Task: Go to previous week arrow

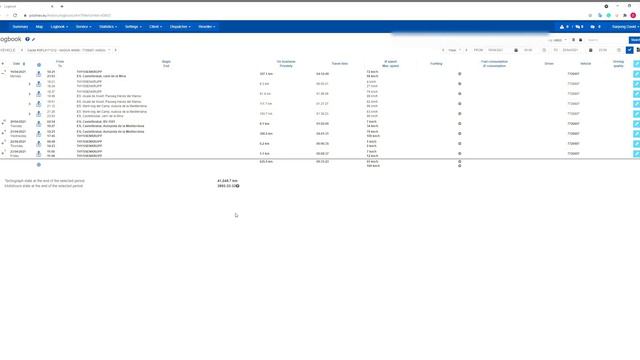Action: pos(443,50)
